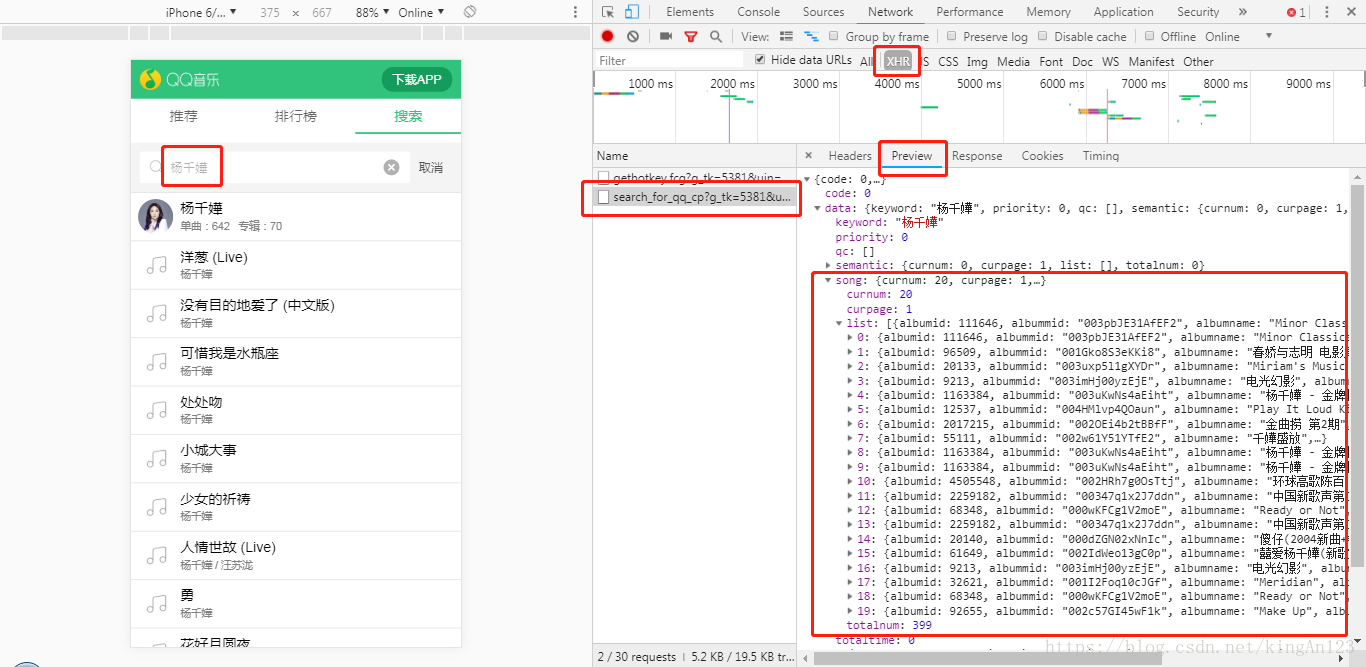This screenshot has width=1366, height=667.
Task: Activate the inspect element picker icon
Action: click(x=608, y=12)
